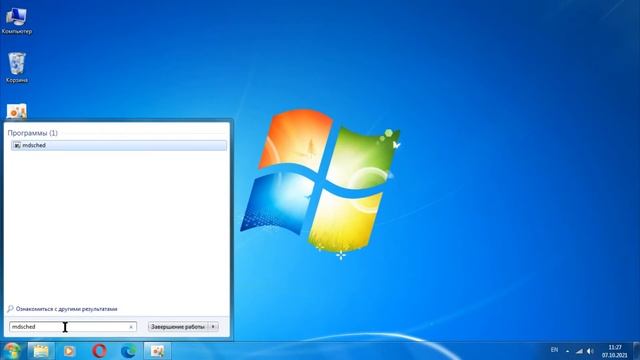Open File Explorer from the taskbar

(x=41, y=351)
